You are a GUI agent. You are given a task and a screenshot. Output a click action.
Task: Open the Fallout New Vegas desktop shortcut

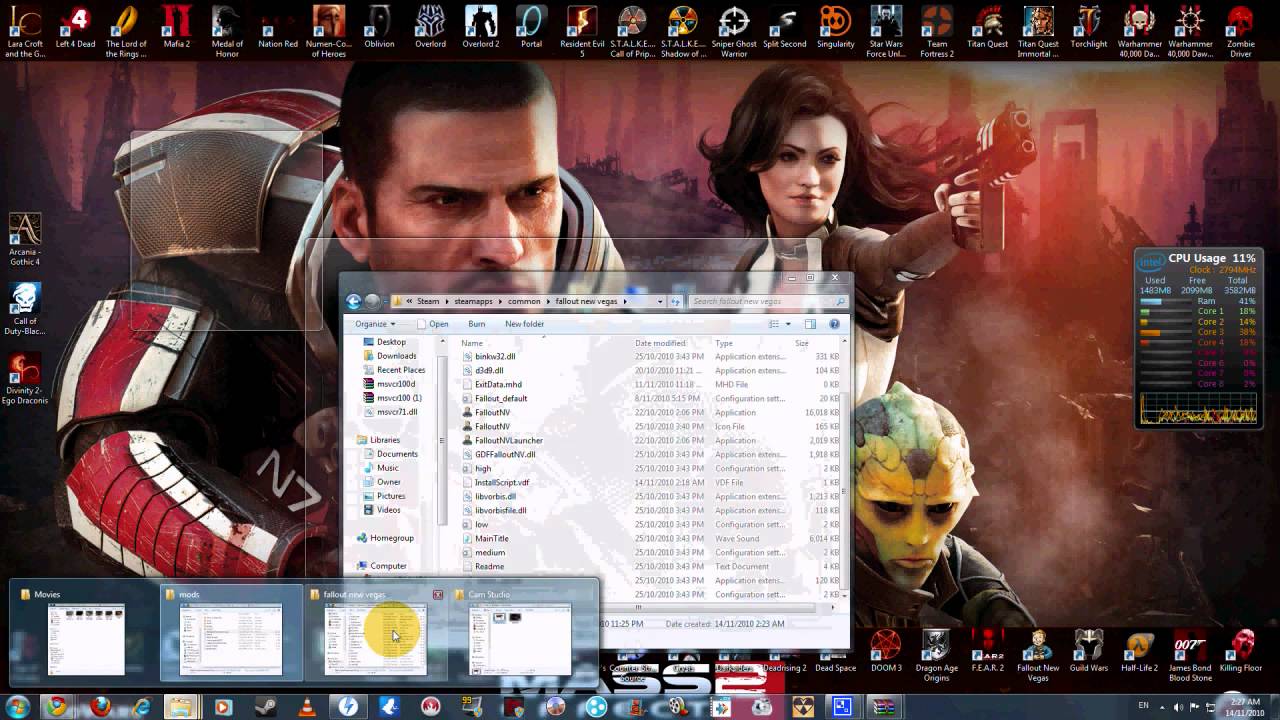(1038, 655)
